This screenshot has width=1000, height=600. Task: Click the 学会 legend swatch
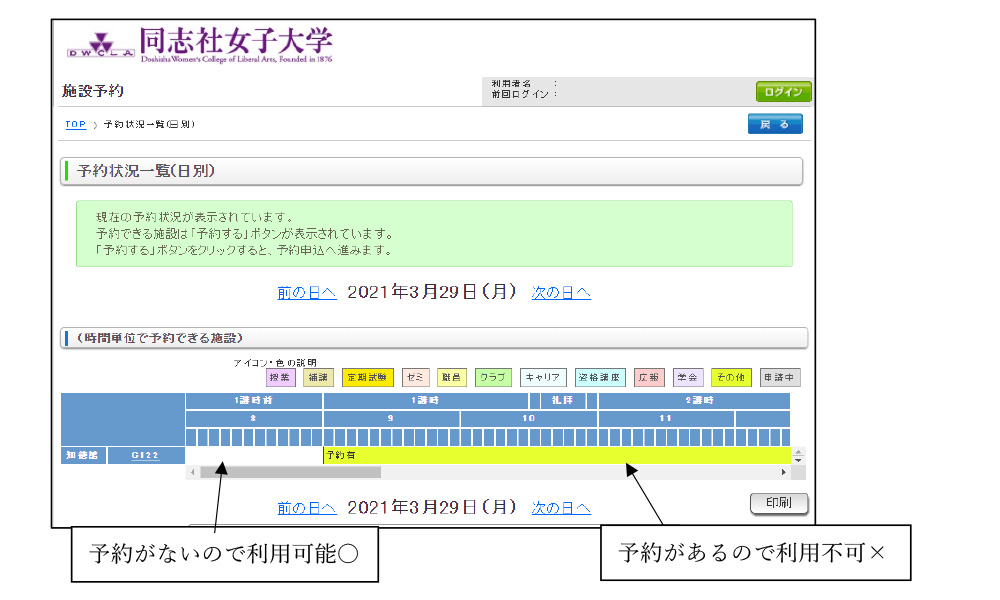688,377
